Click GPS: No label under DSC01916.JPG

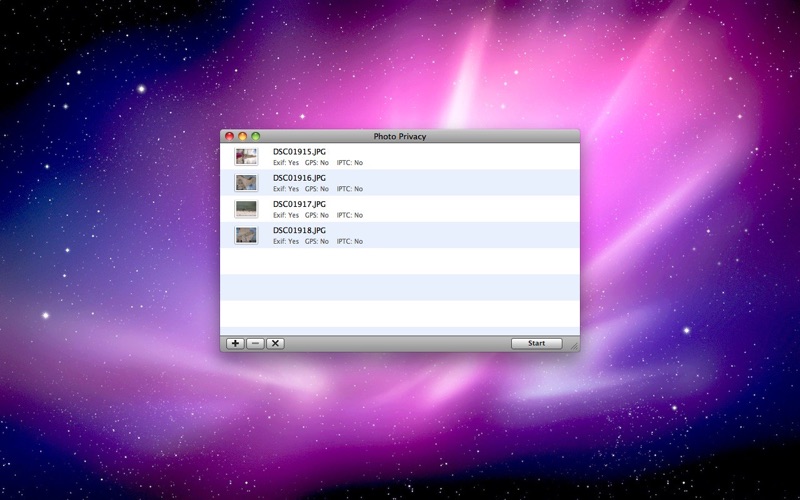point(317,189)
